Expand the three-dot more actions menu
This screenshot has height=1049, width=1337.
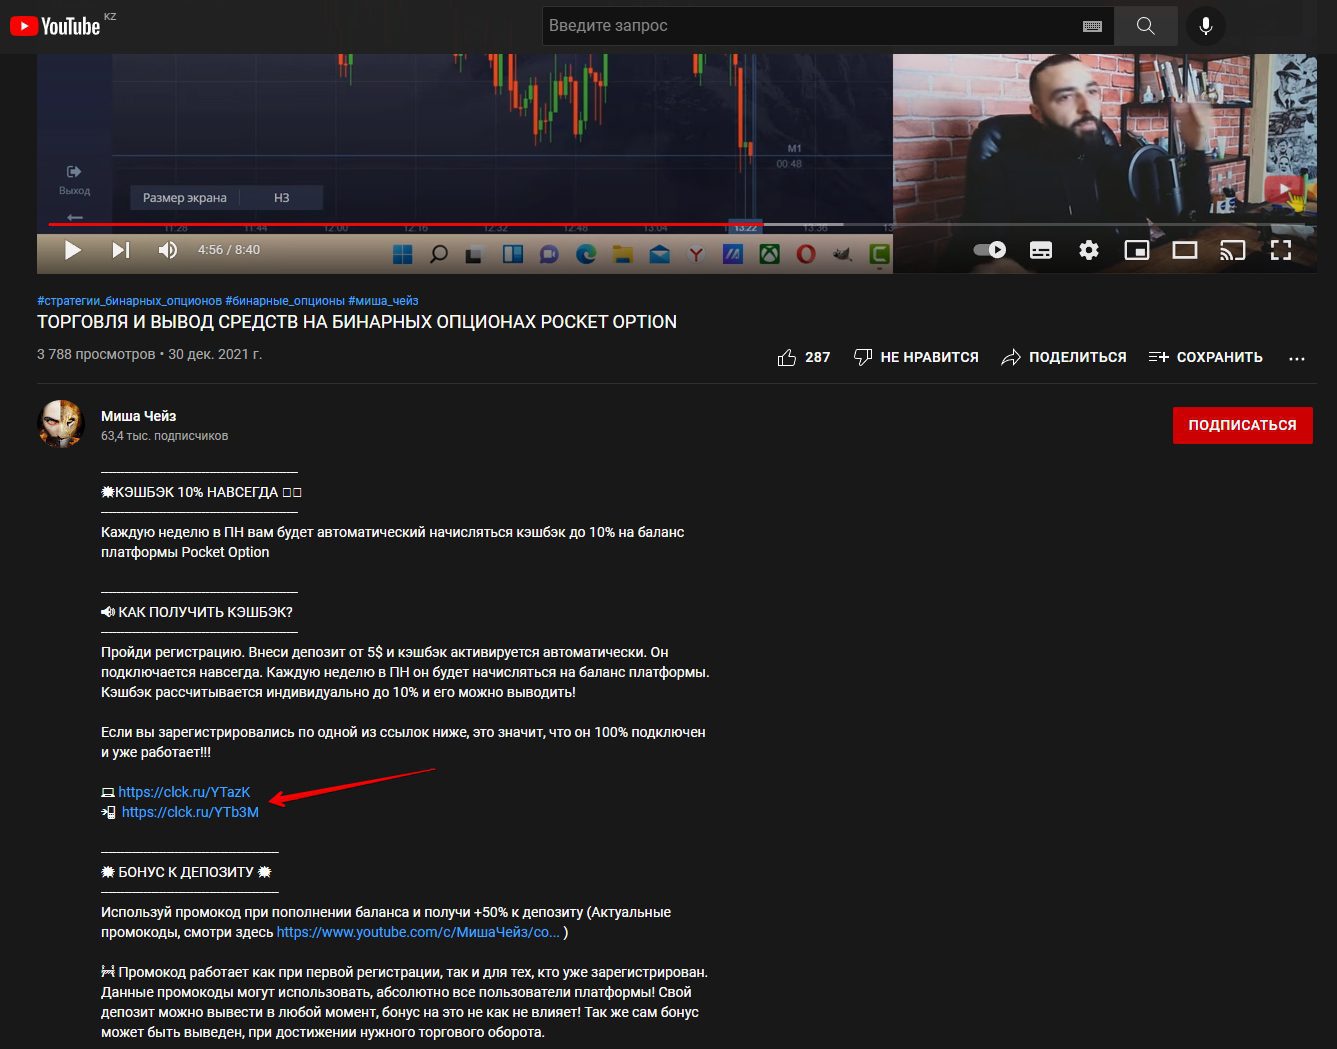(x=1297, y=358)
